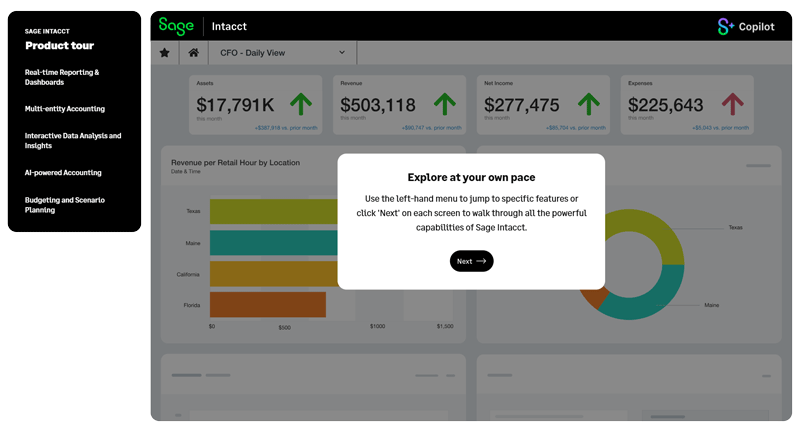
Task: Open Real-time Reporting & Dashboards tour item
Action: click(x=62, y=77)
